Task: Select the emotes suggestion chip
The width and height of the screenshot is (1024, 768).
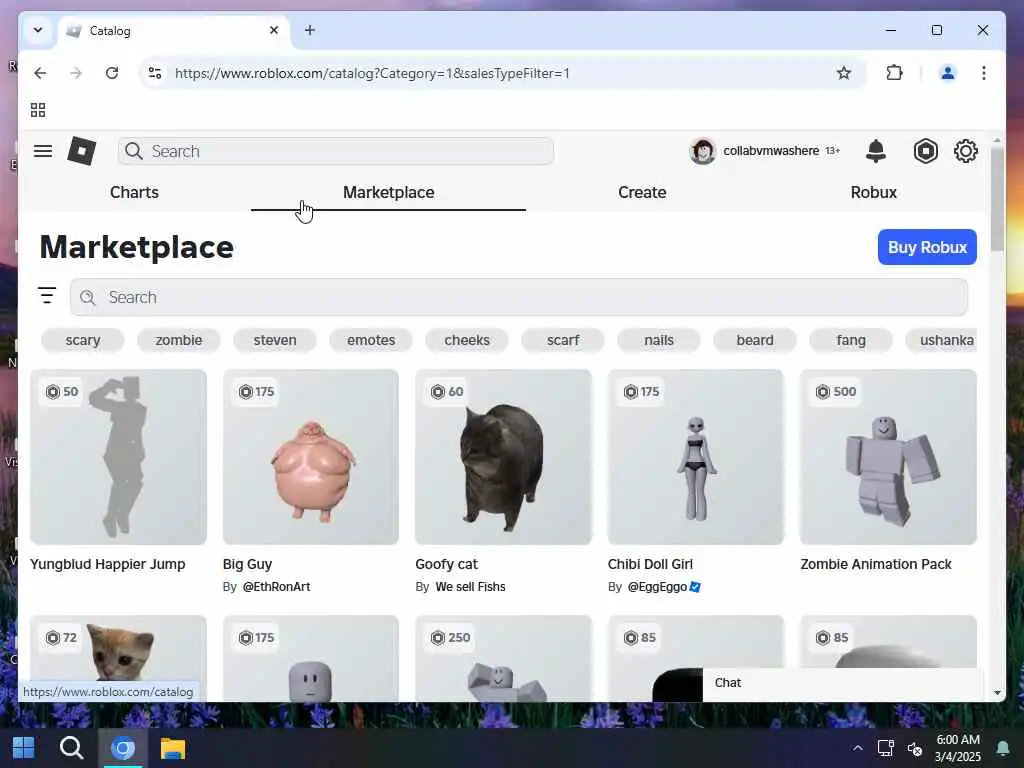Action: pyautogui.click(x=370, y=340)
